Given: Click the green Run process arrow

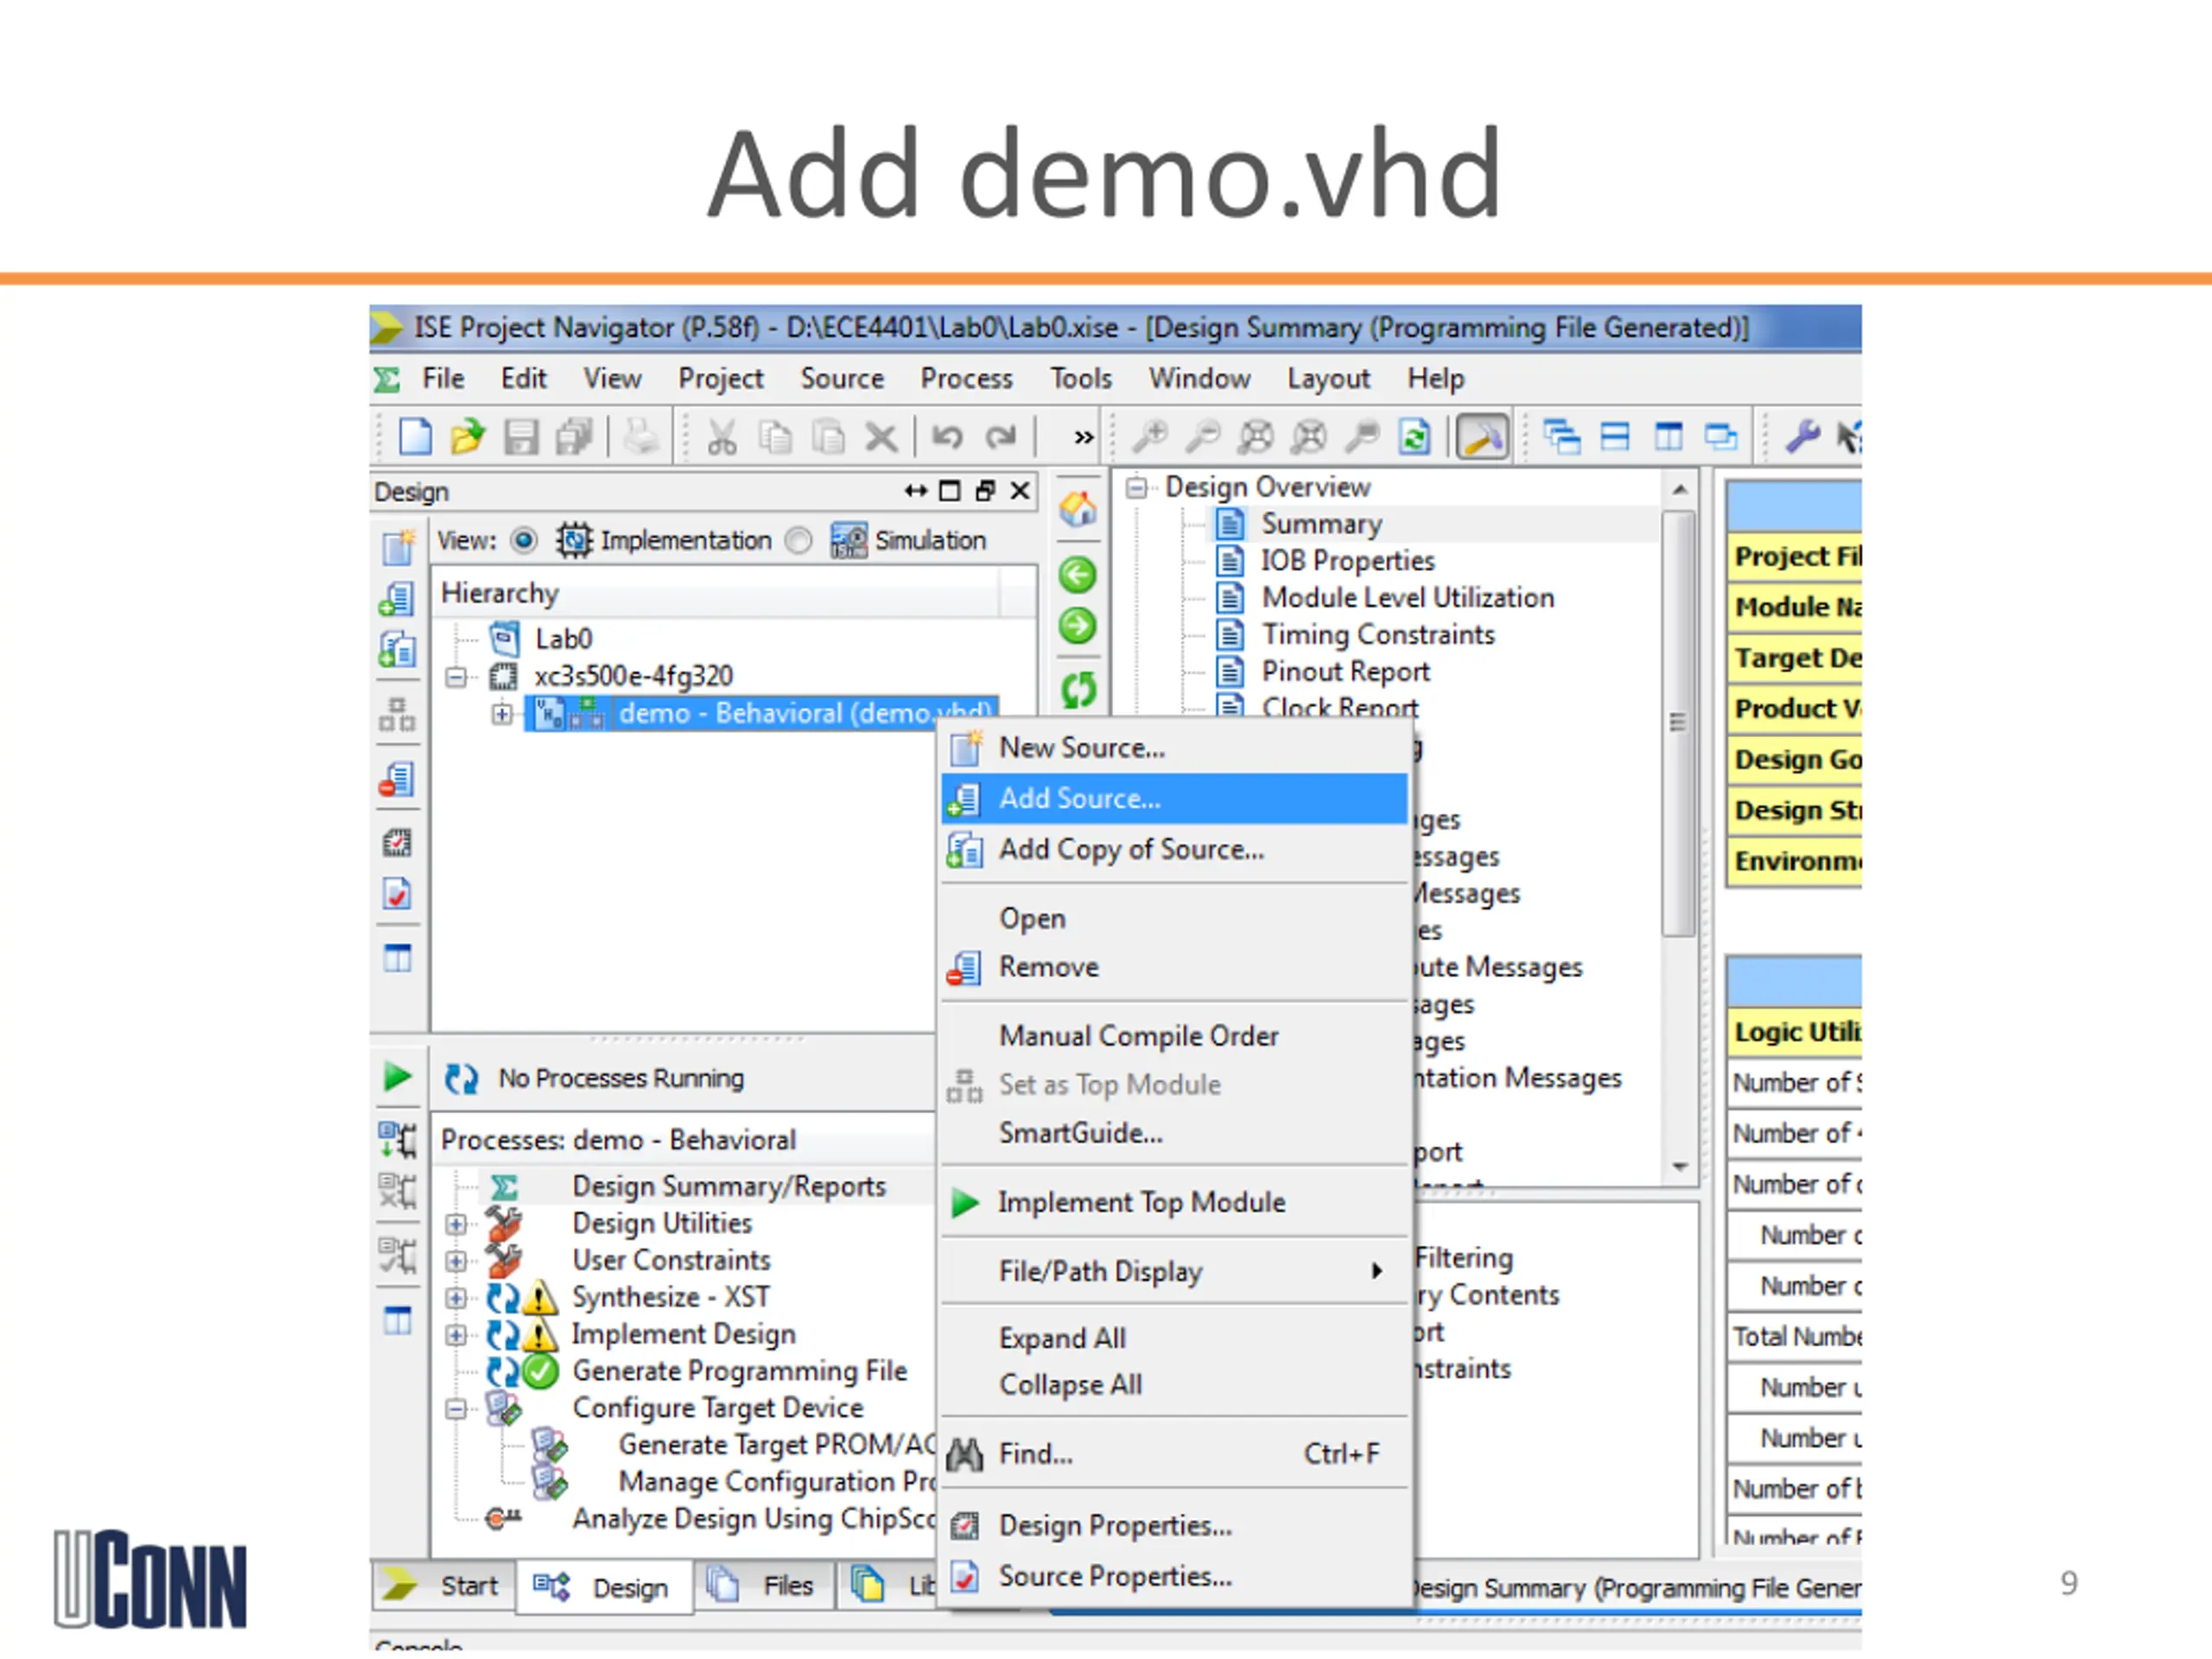Looking at the screenshot, I should 397,1077.
